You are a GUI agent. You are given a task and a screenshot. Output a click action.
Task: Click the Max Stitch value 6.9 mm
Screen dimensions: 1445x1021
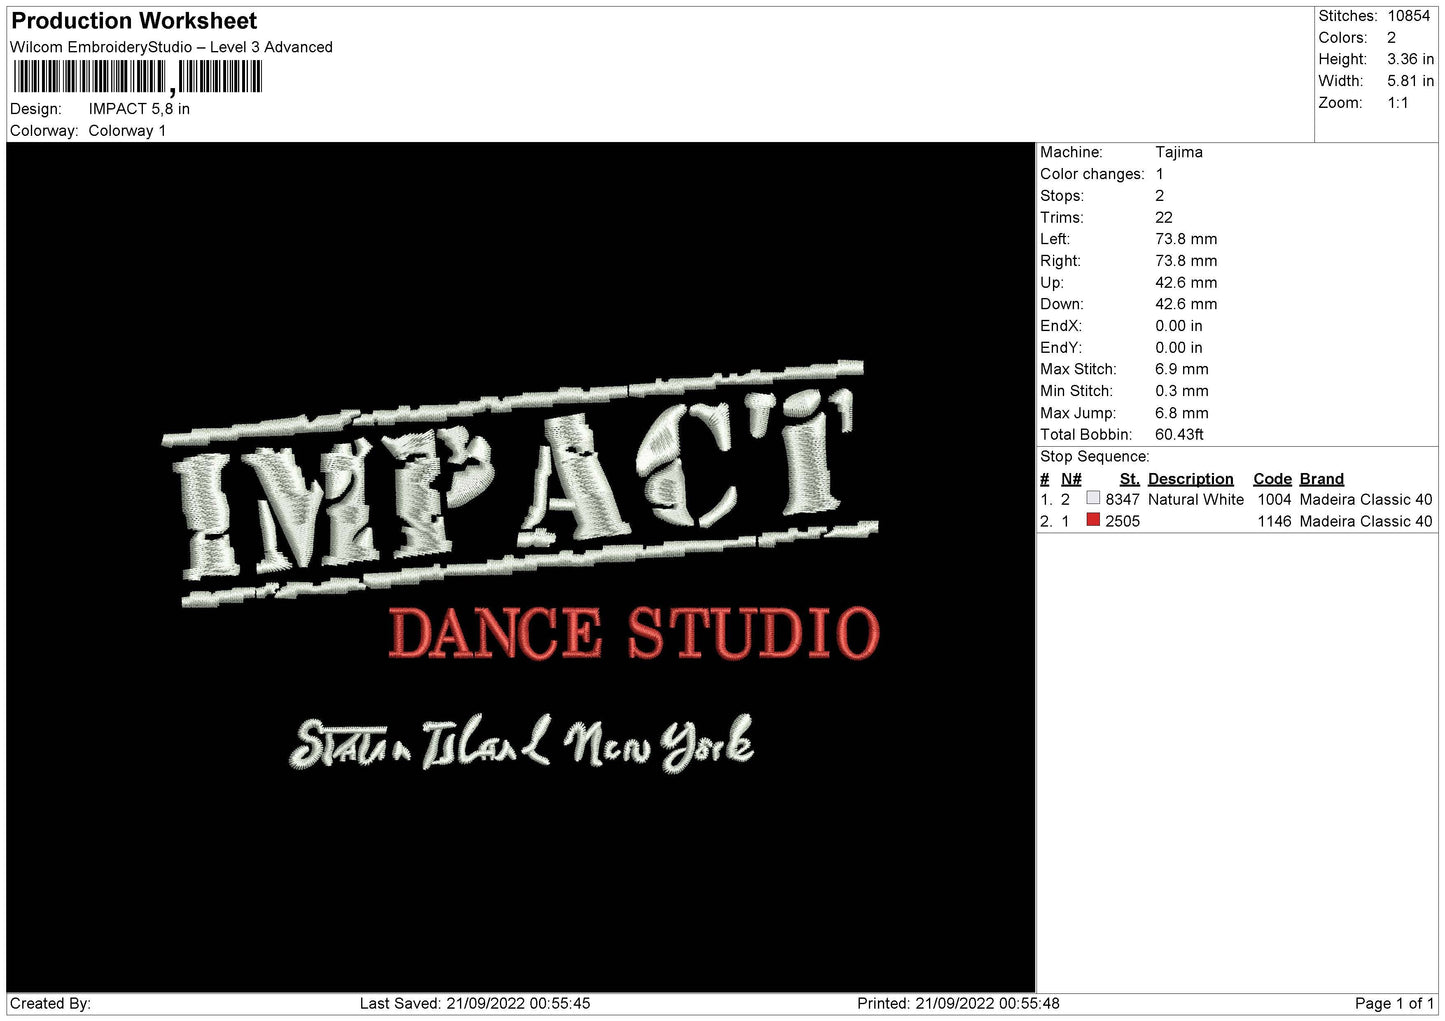1182,369
